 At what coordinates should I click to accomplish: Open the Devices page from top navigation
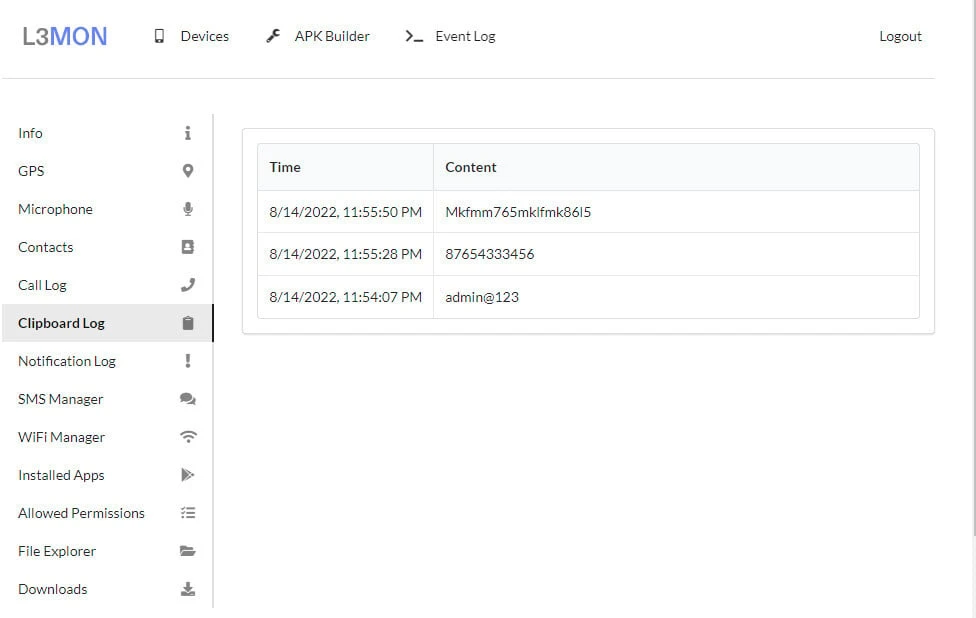tap(191, 36)
